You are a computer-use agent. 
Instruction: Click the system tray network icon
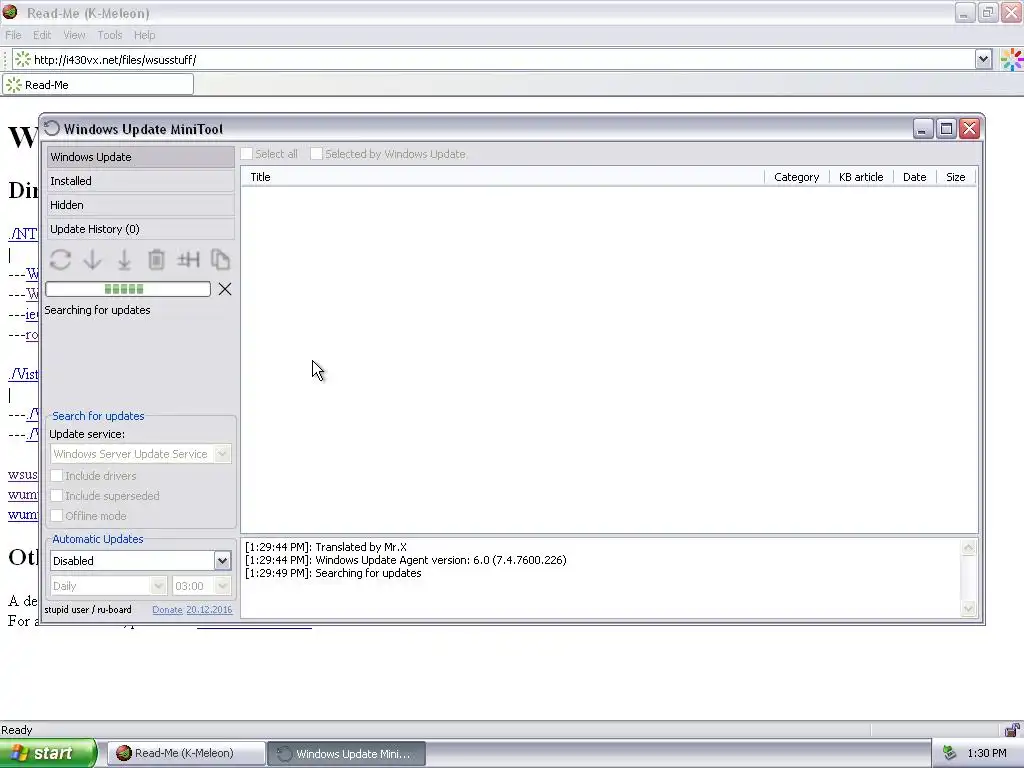950,753
